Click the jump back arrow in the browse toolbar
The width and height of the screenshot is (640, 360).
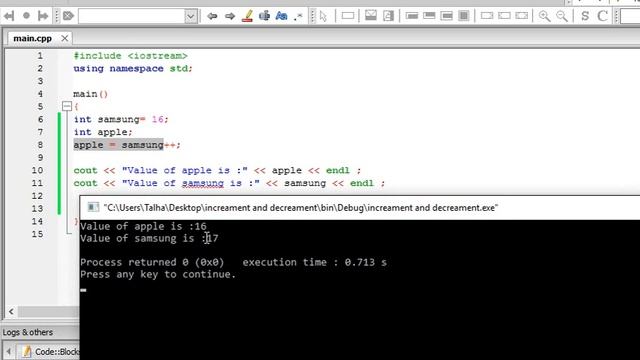[x=9, y=16]
